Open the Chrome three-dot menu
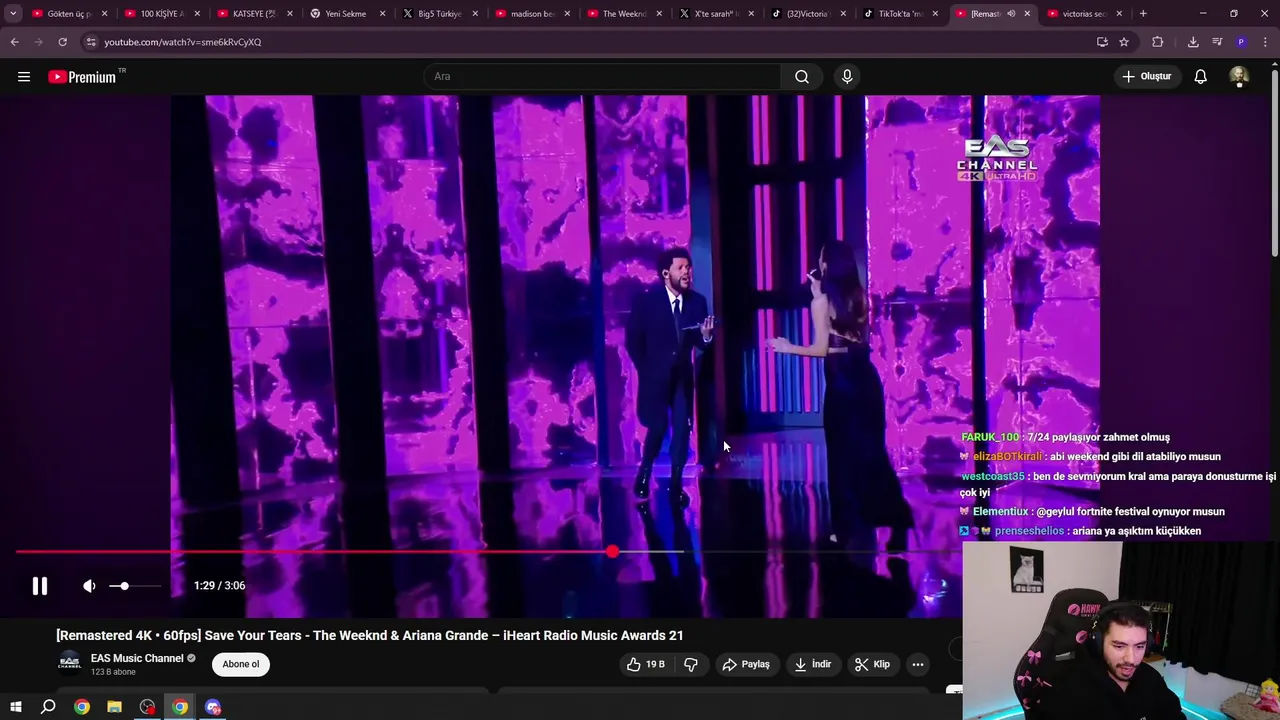The image size is (1280, 720). [1265, 42]
